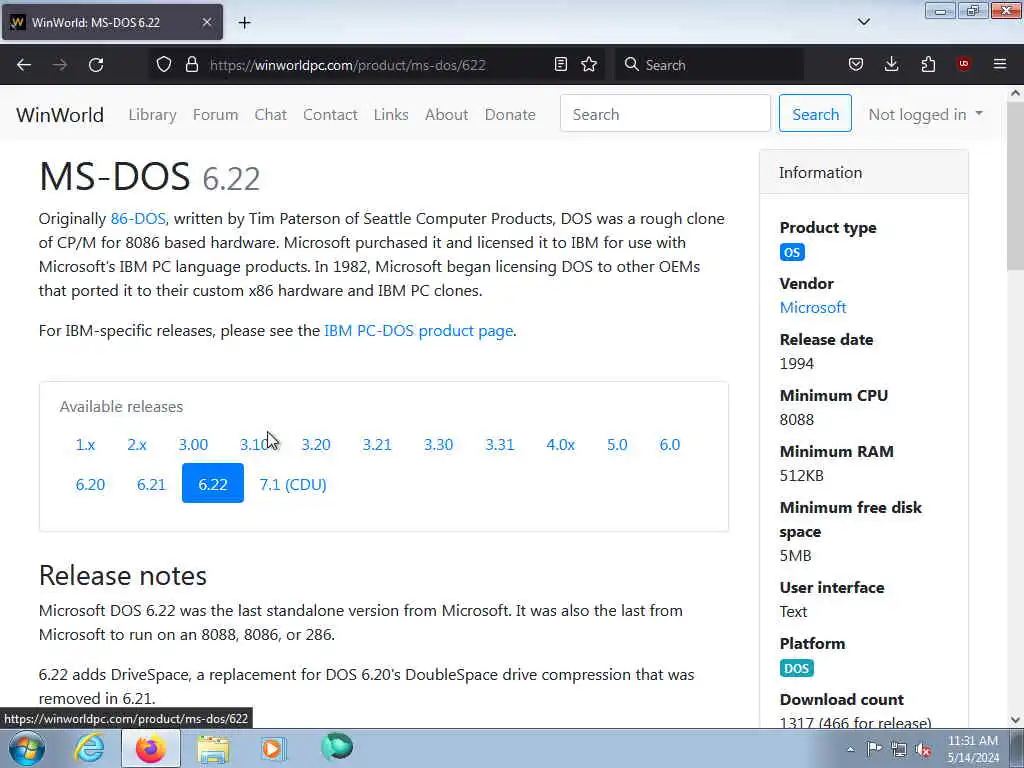
Task: Focus the Firefox toolbar search box
Action: pyautogui.click(x=709, y=65)
